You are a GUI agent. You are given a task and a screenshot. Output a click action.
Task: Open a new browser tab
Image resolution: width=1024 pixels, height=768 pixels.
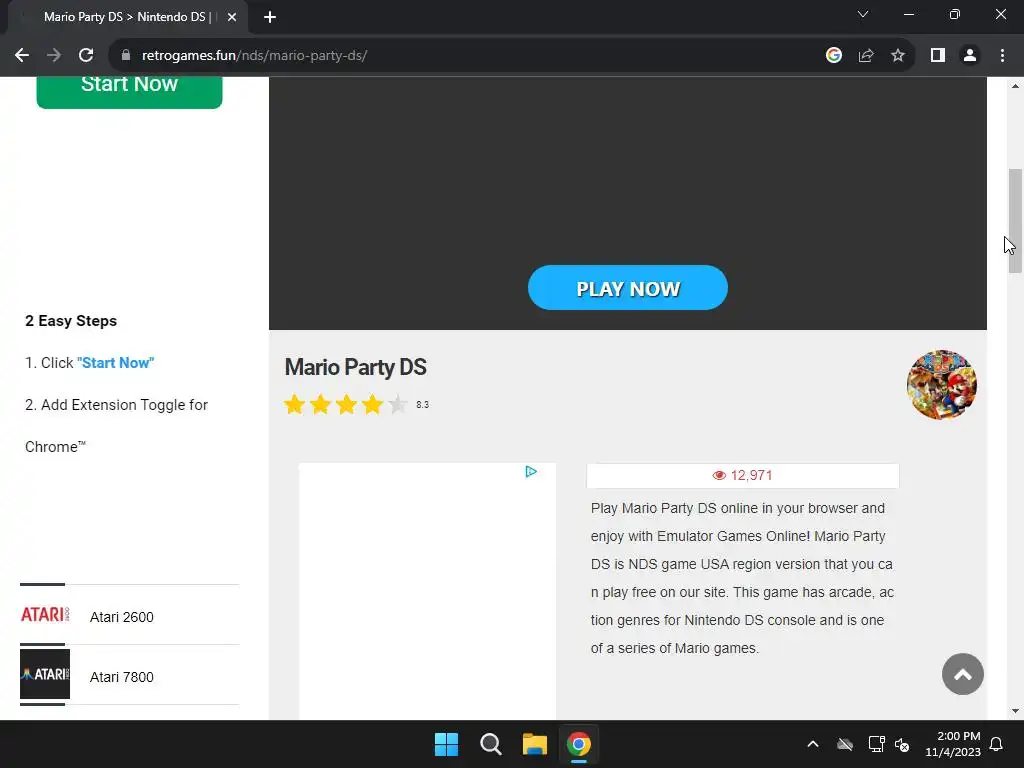pos(270,17)
